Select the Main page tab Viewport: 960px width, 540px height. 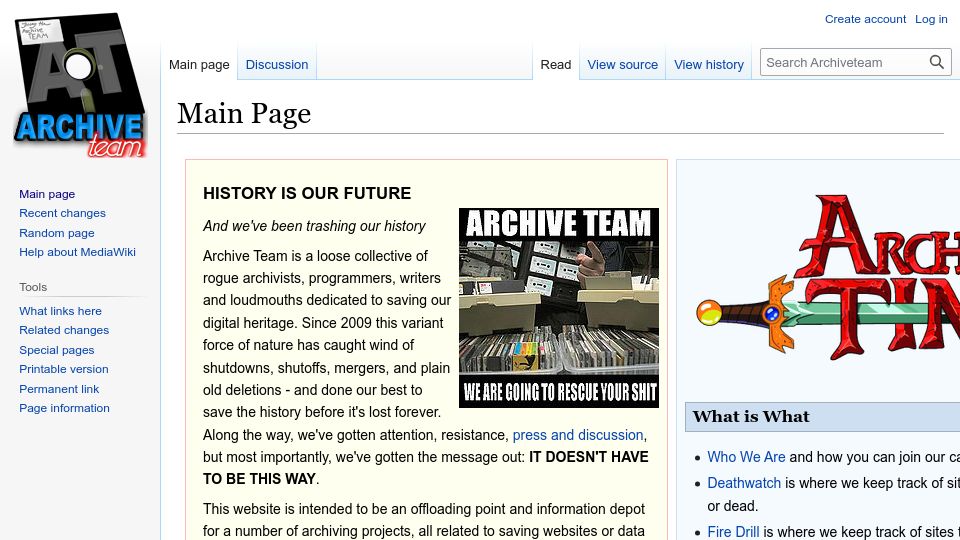[x=199, y=64]
